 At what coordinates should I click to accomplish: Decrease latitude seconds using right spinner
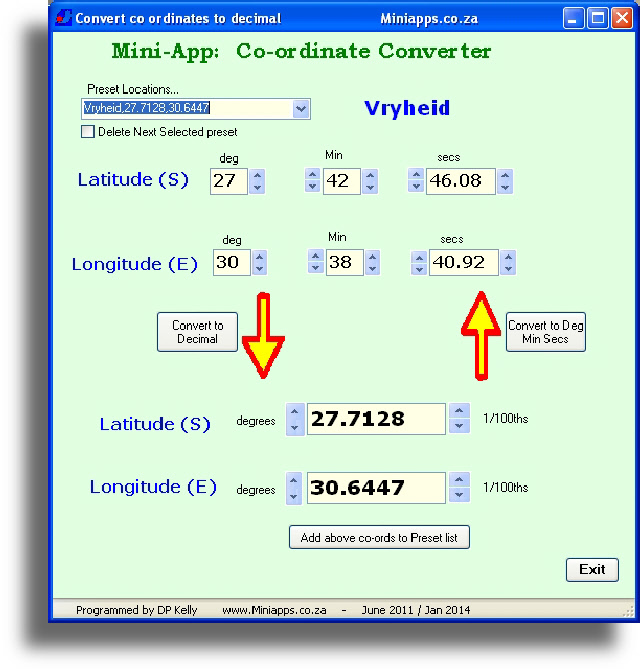click(505, 187)
